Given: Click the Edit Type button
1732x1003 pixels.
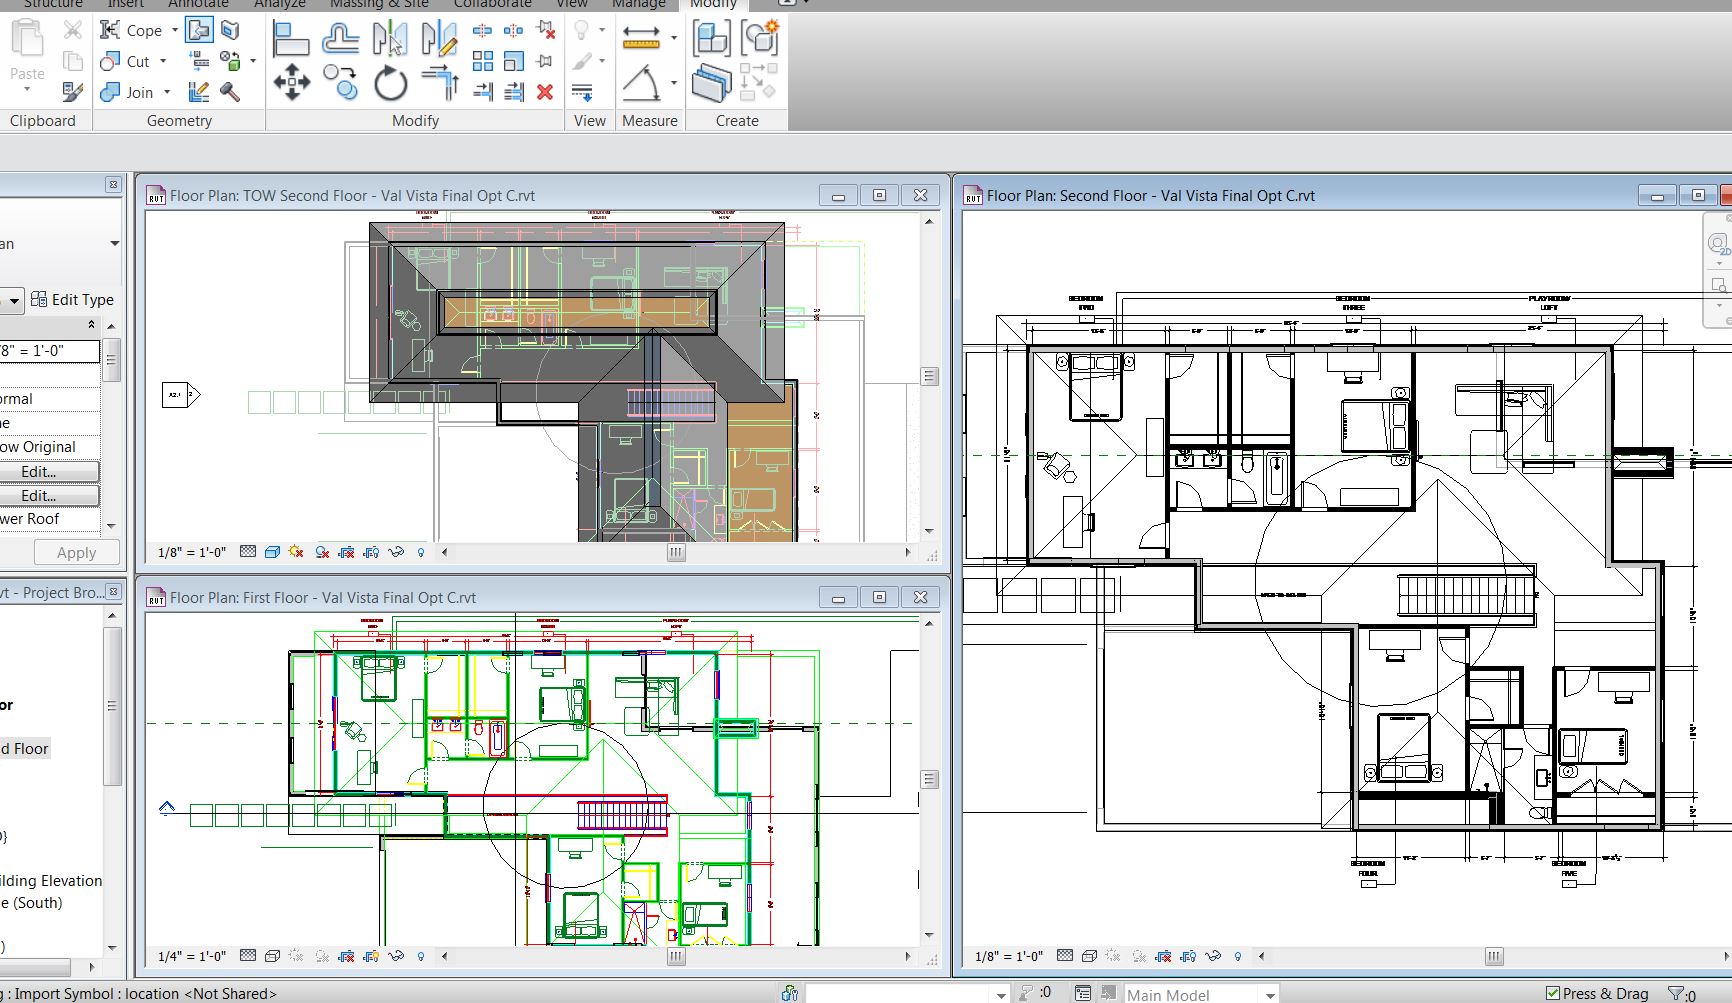Looking at the screenshot, I should pos(73,299).
